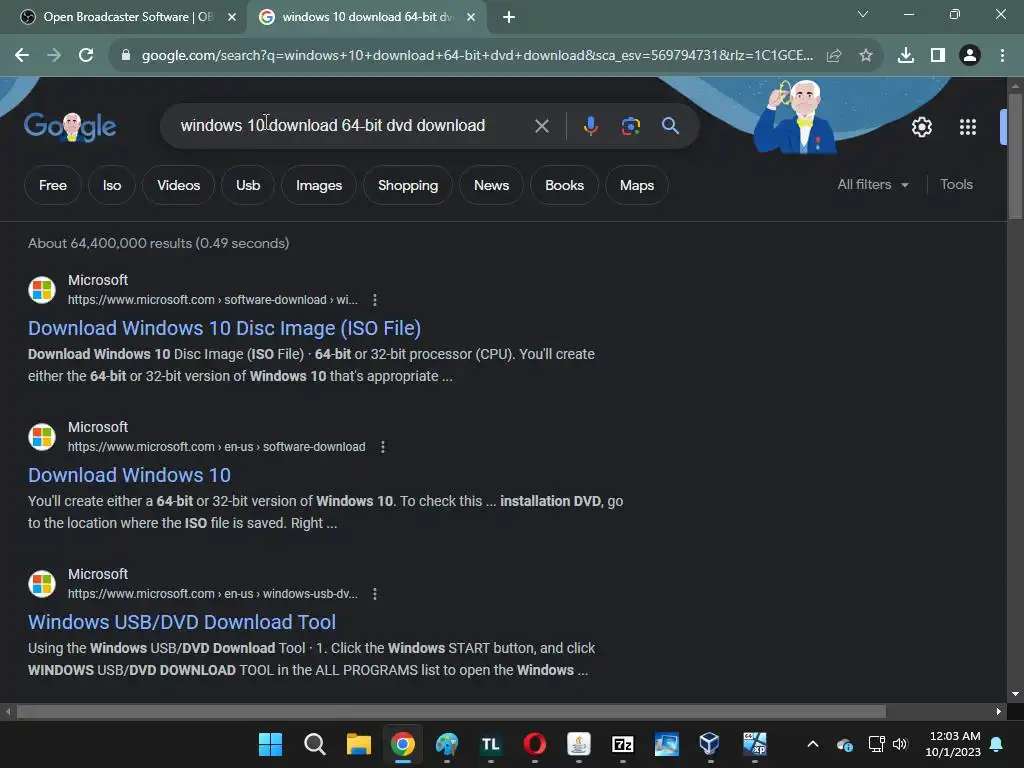Start voice search with microphone
Screen dimensions: 1024x768
click(x=590, y=125)
